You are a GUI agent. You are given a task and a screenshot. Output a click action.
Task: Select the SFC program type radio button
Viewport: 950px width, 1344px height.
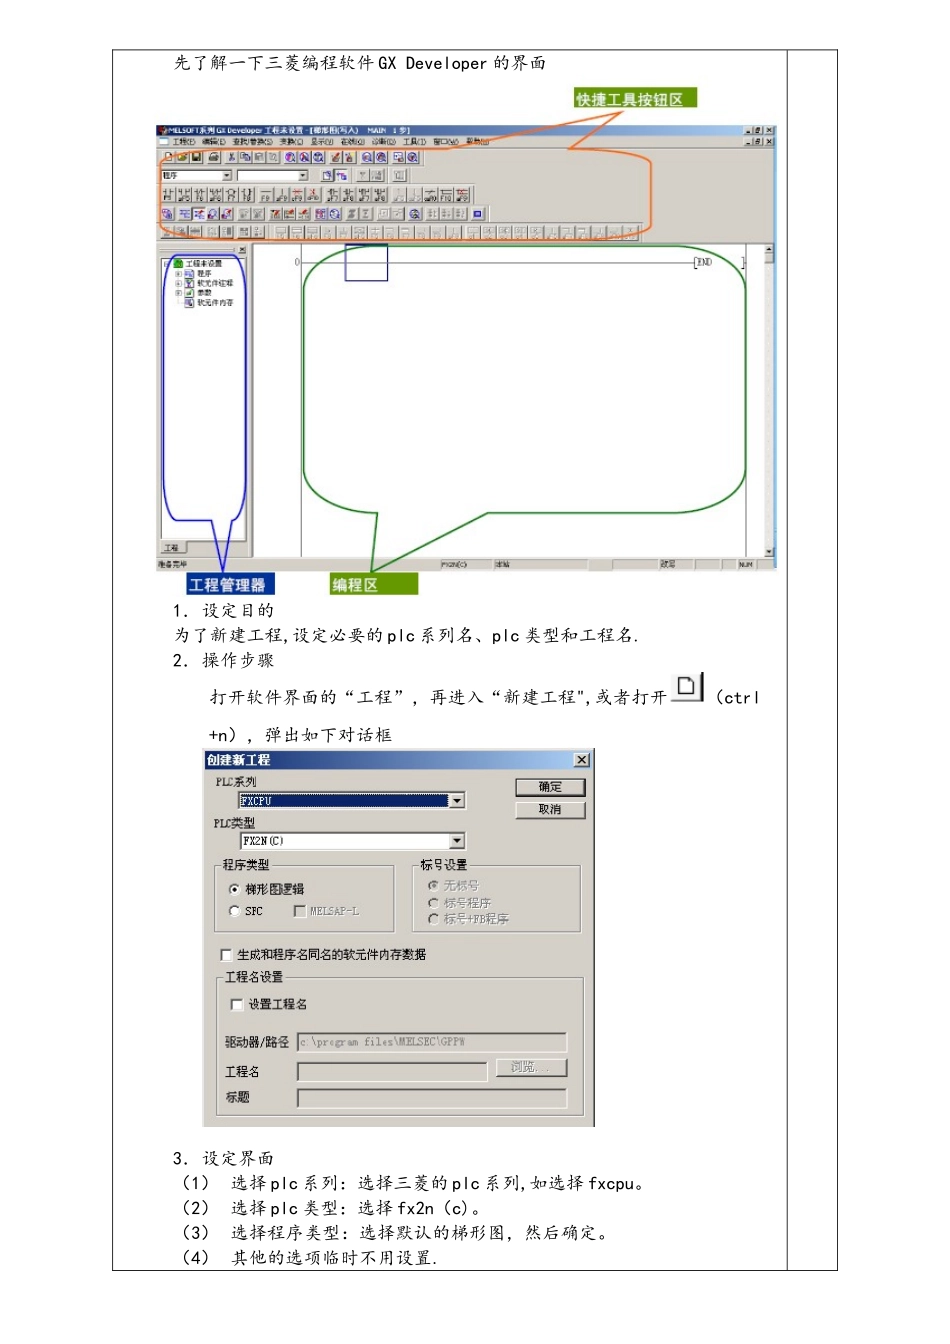pos(234,911)
